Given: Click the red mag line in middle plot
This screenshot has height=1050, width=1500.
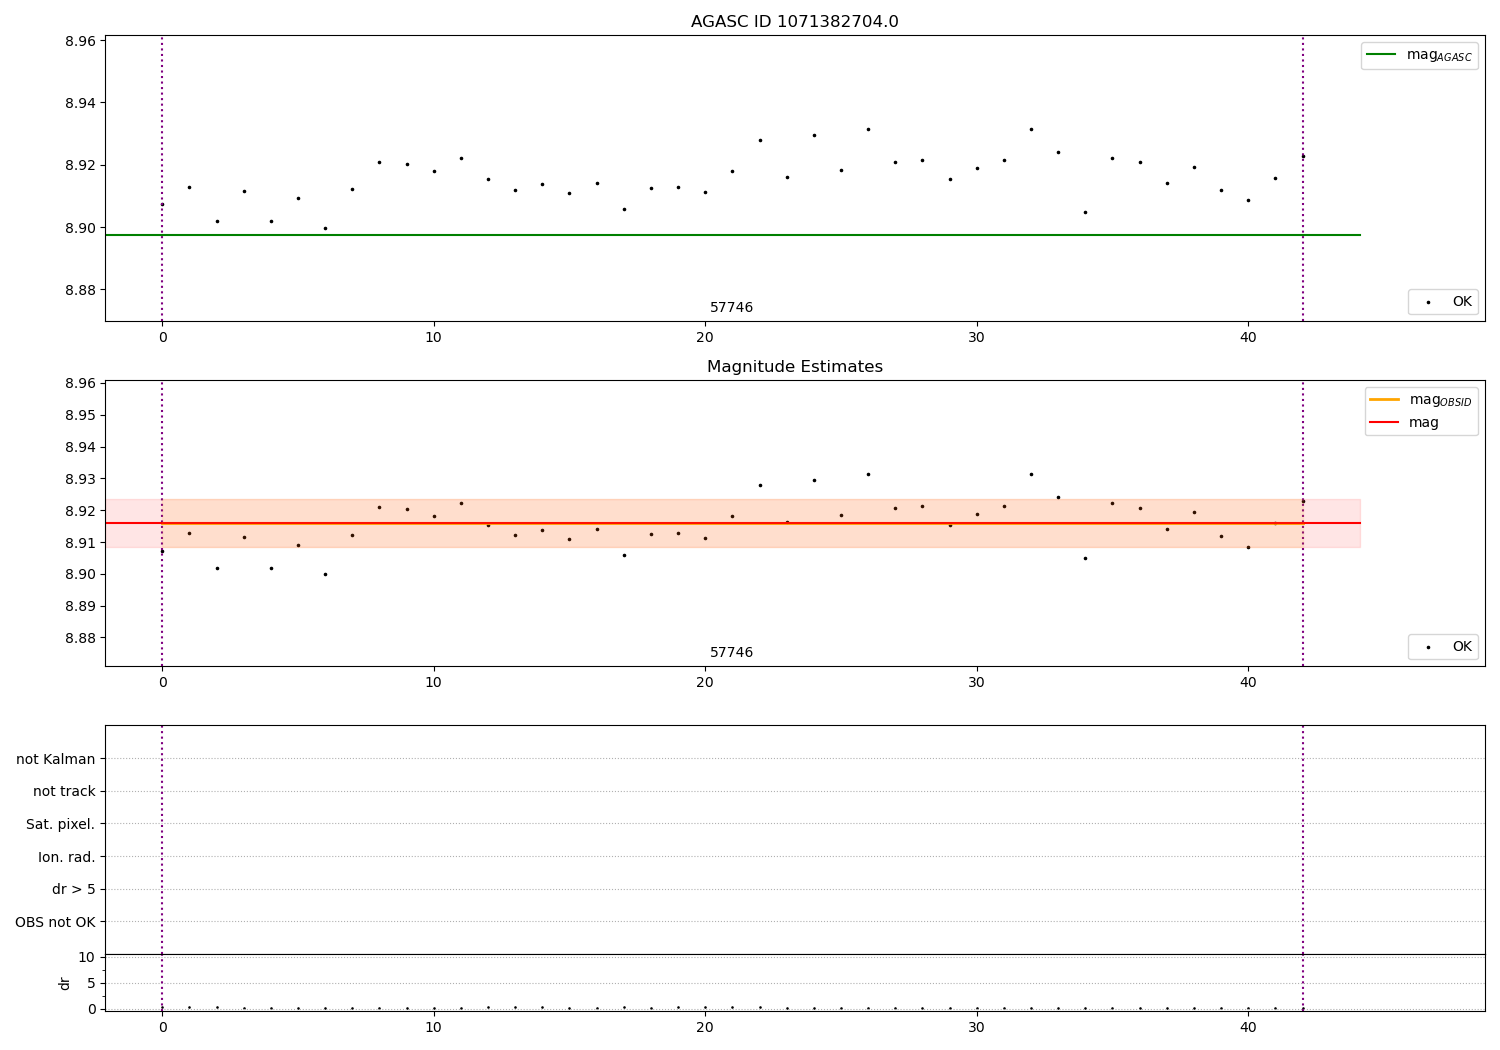Looking at the screenshot, I should [x=732, y=523].
